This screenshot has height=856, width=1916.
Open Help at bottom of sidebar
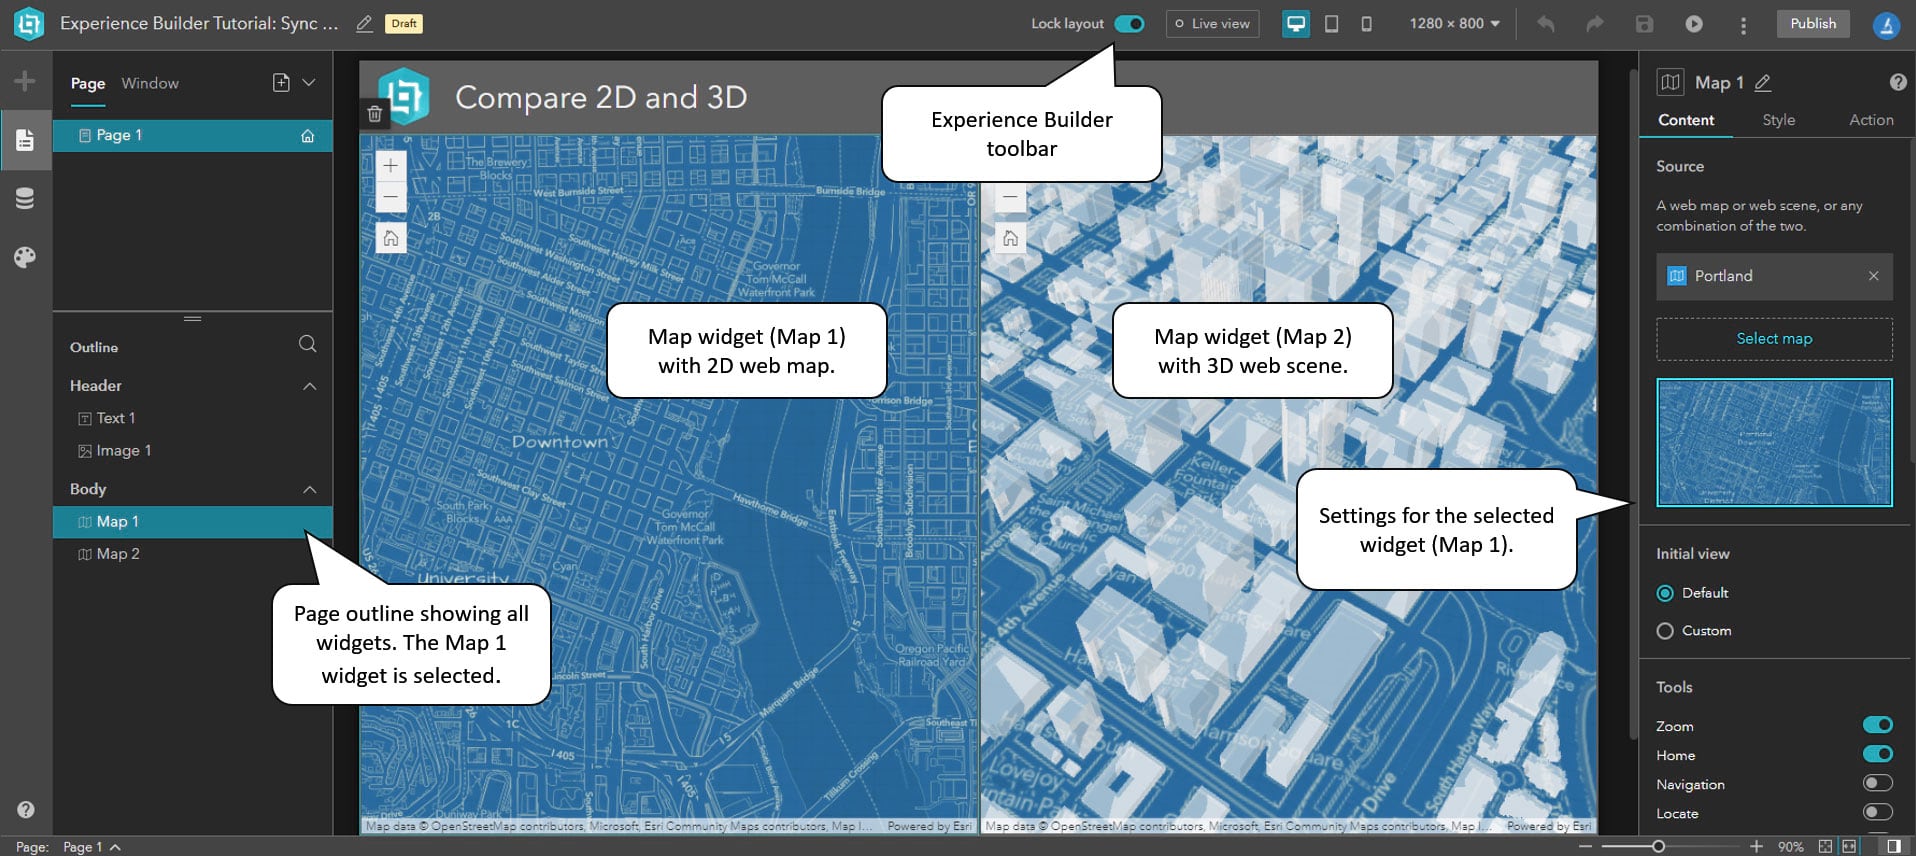click(x=26, y=809)
